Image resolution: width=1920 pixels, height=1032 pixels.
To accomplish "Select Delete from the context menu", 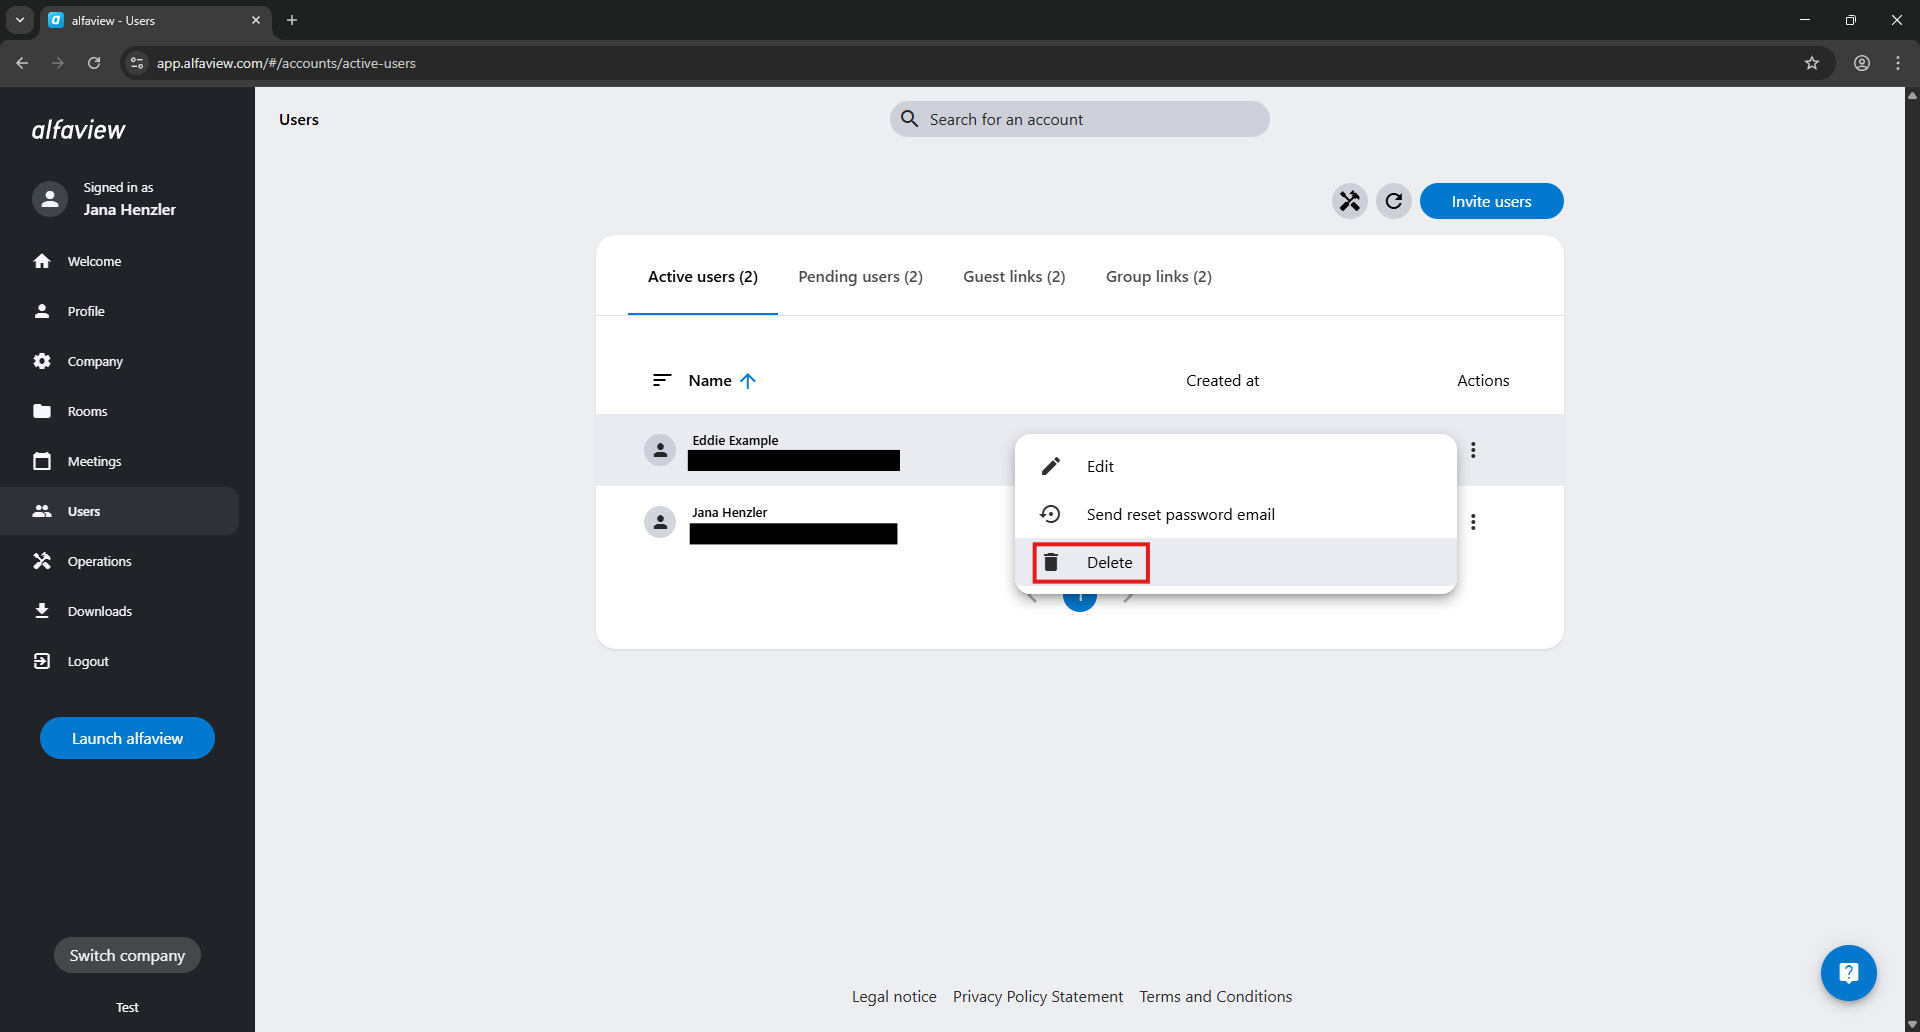I will point(1109,563).
